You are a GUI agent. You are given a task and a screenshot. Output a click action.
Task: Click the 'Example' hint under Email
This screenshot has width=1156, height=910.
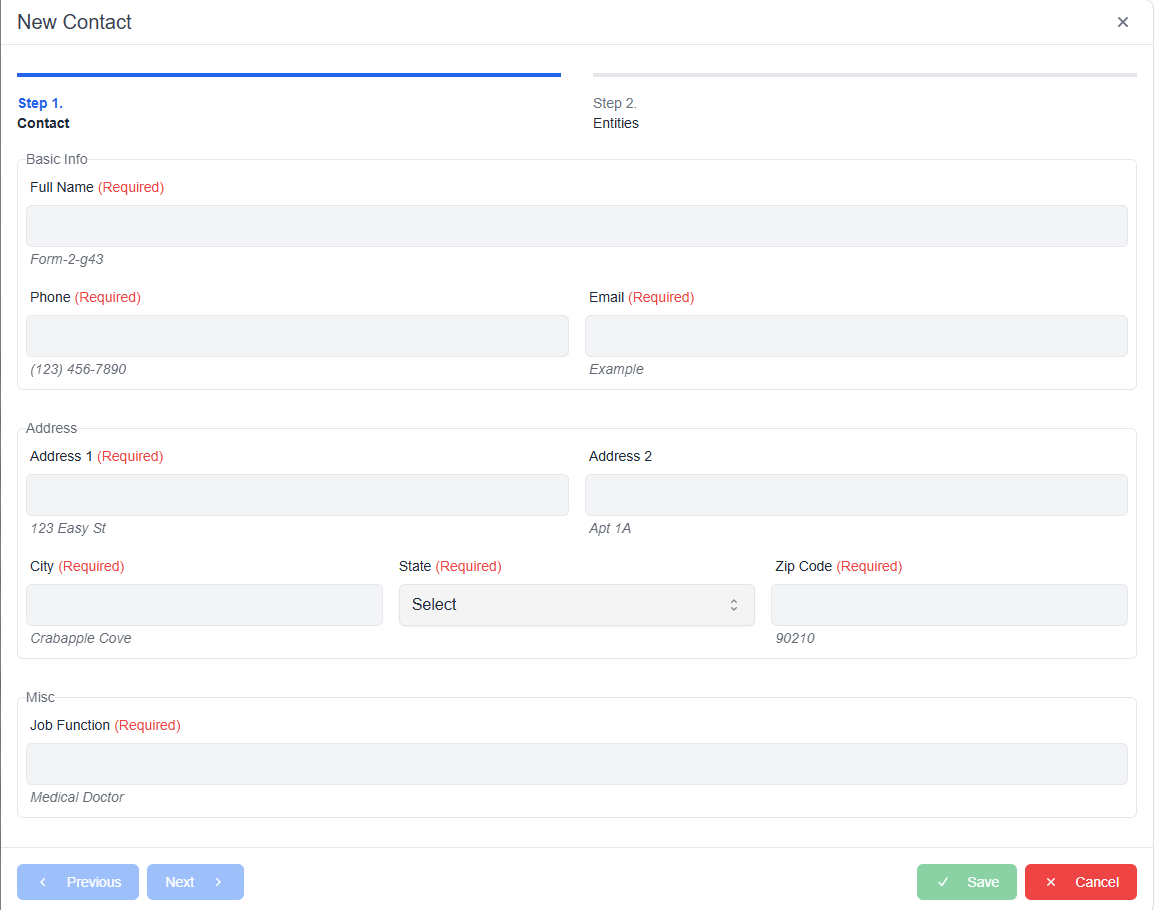coord(616,369)
